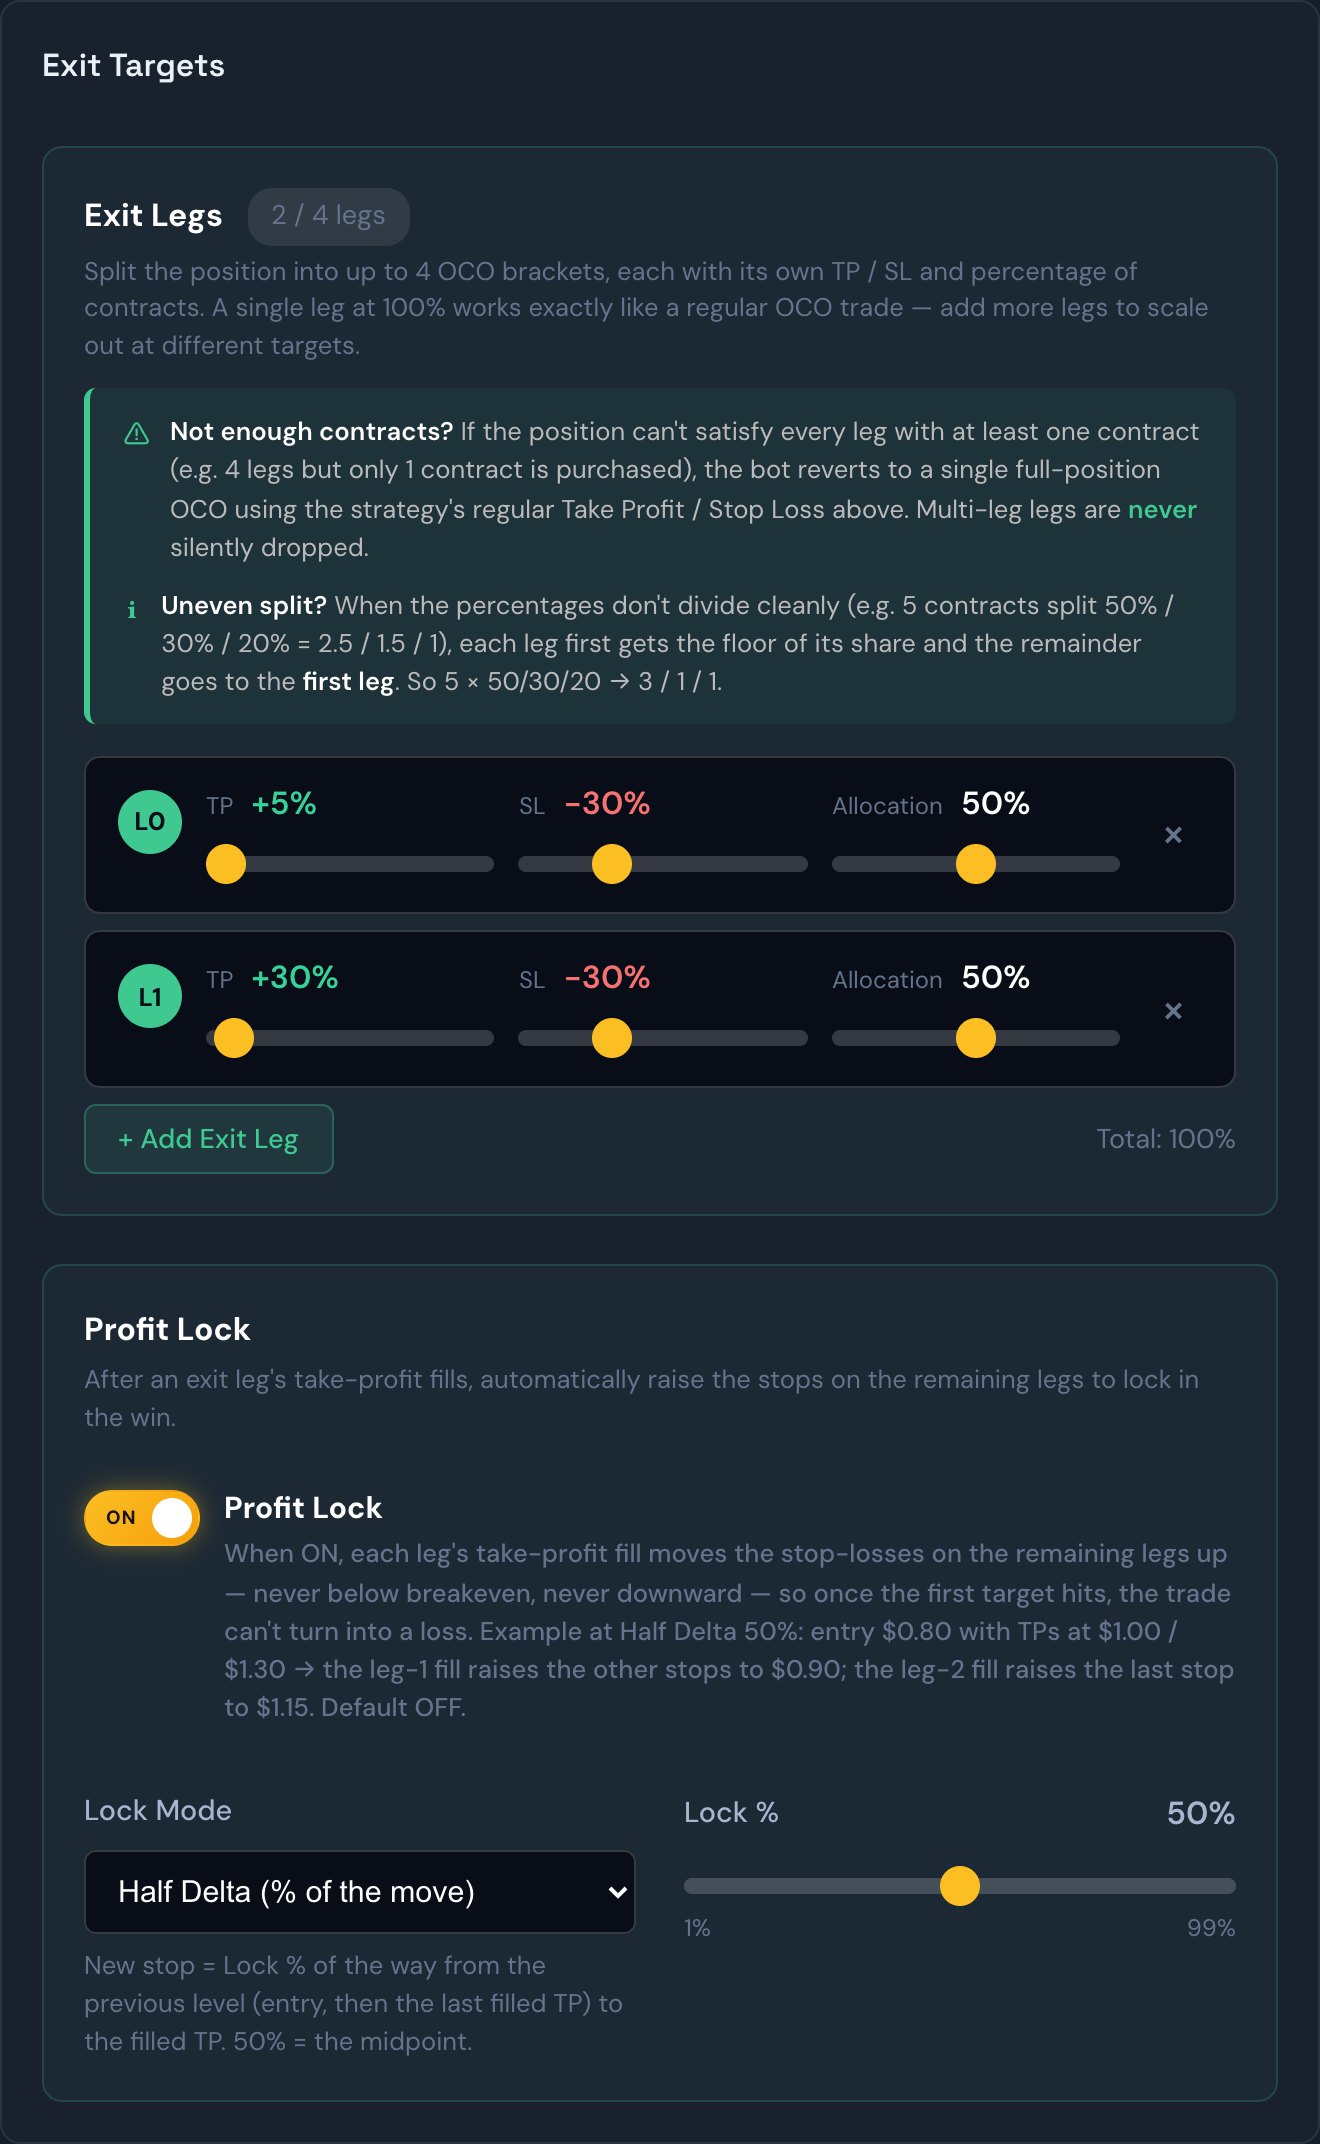Click the L0 take-profit slider handle
The width and height of the screenshot is (1320, 2144).
[x=226, y=864]
